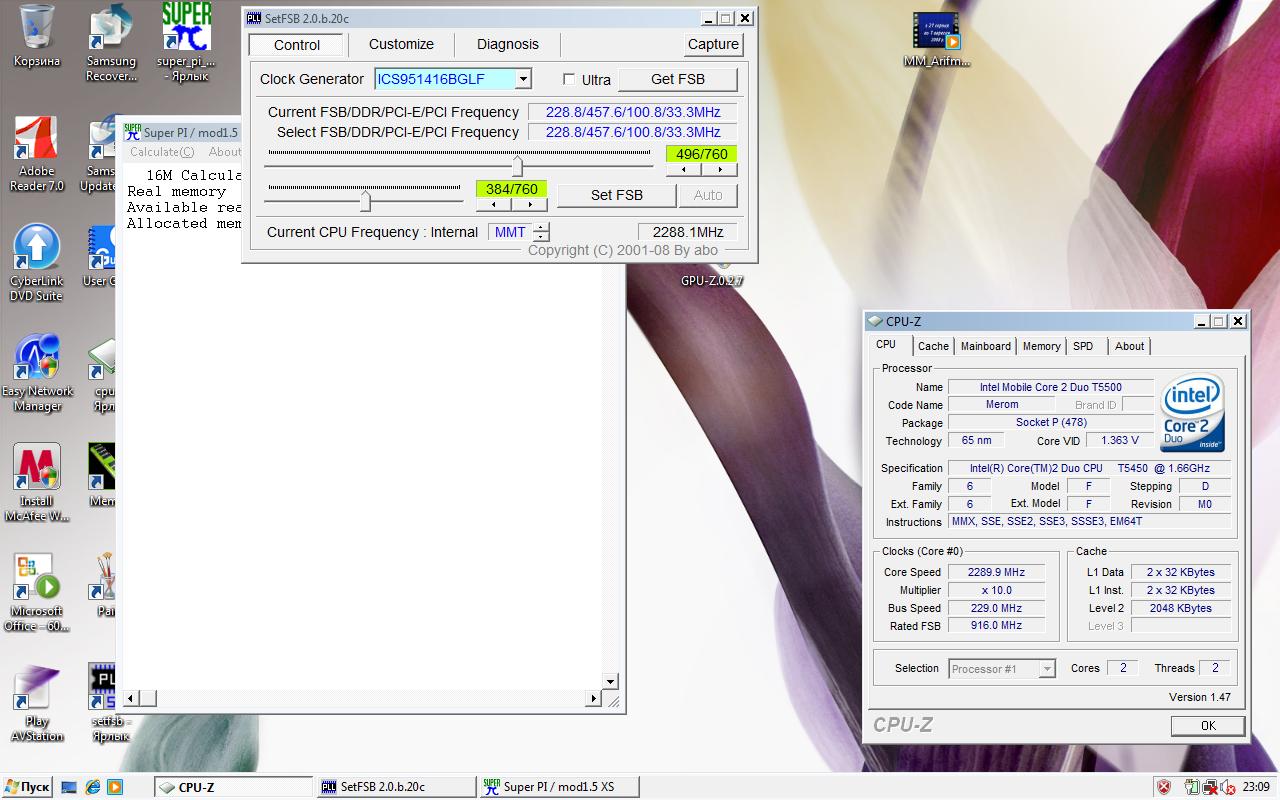The height and width of the screenshot is (800, 1280).
Task: Click the GPU-Z.0.2.7 desktop label
Action: pyautogui.click(x=712, y=282)
